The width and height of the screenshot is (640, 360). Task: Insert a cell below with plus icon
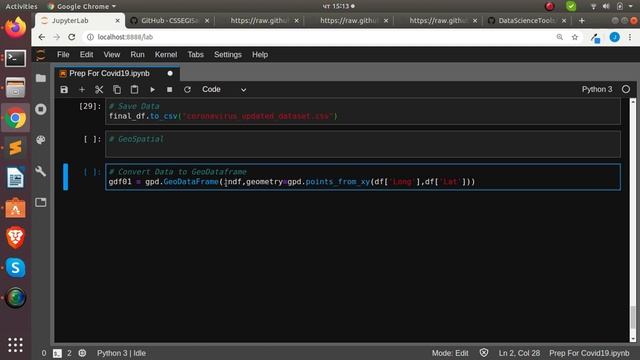point(82,89)
